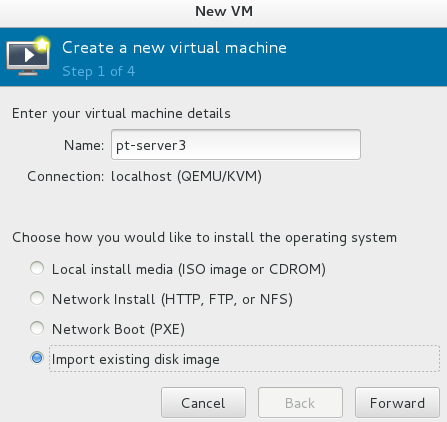Select Import existing disk image radio button
Image resolution: width=447 pixels, height=422 pixels.
37,358
